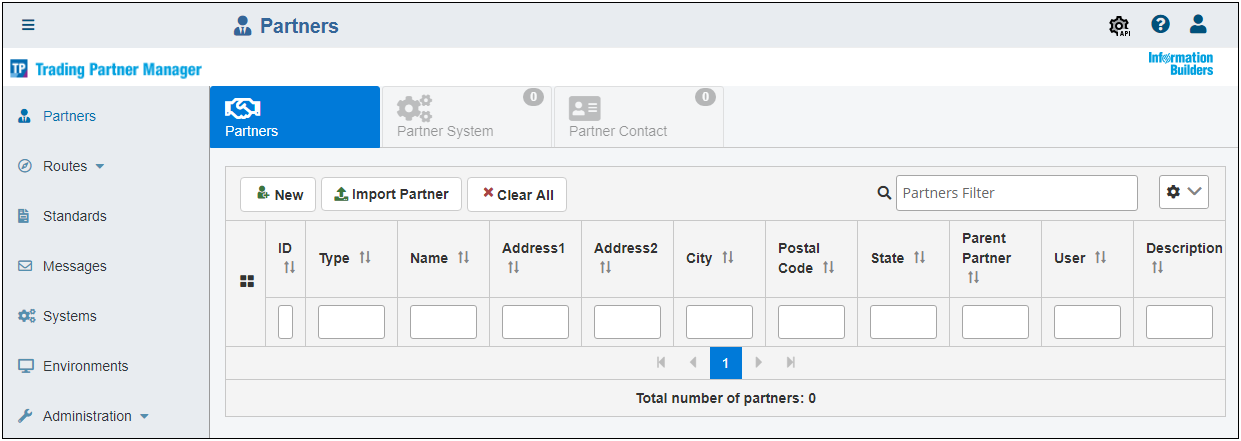Click the Address2 column filter box
Viewport: 1241px width, 441px height.
627,322
